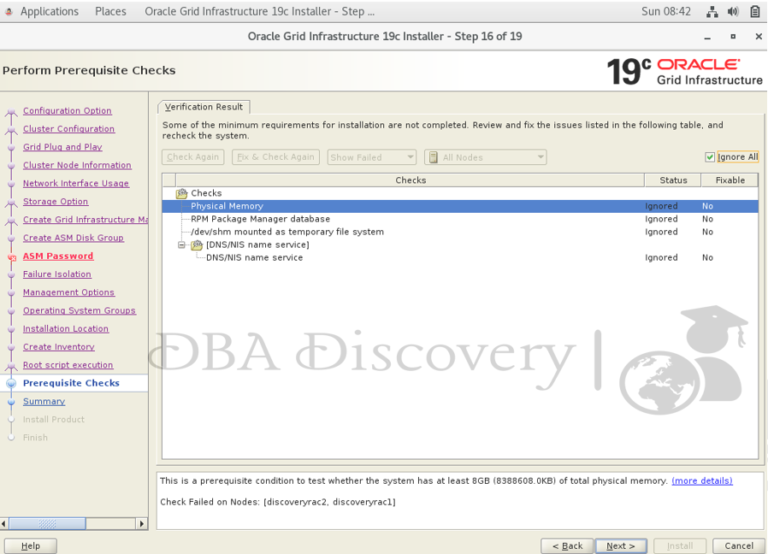Viewport: 768px width, 554px height.
Task: Click the All Nodes dropdown server icon
Action: (433, 157)
